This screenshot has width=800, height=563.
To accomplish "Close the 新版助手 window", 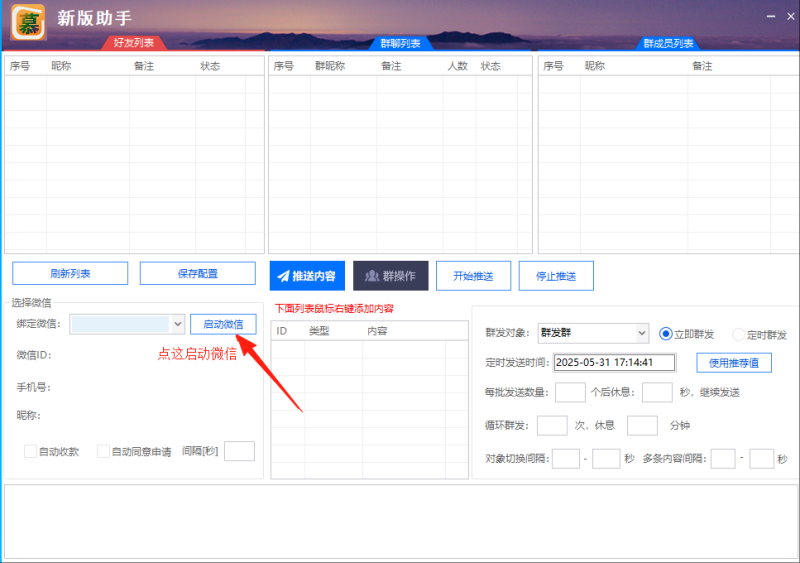I will point(791,17).
